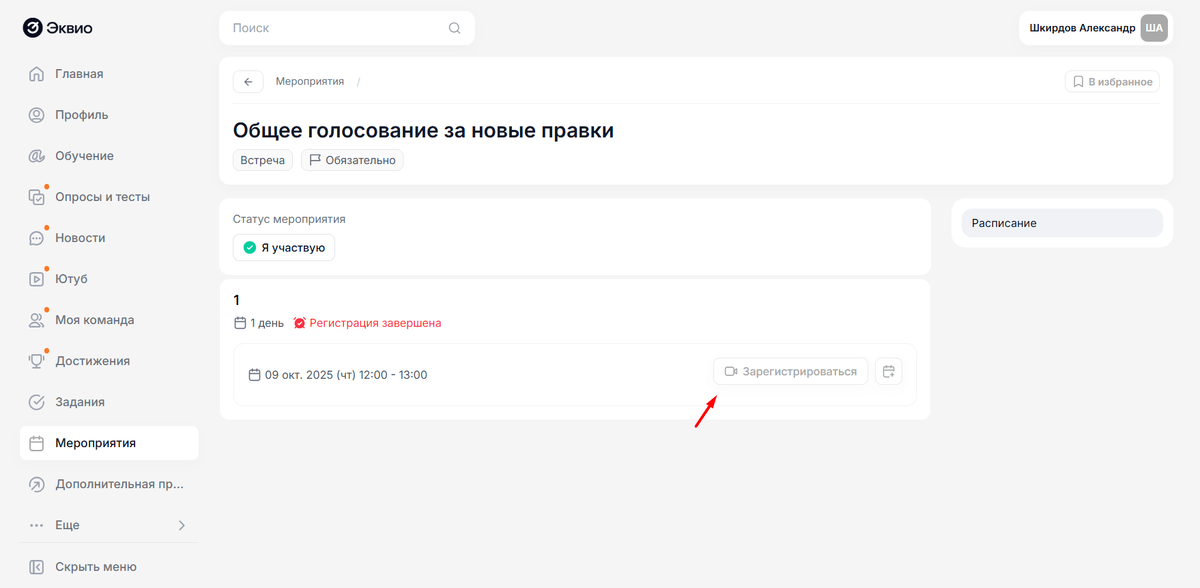Screen dimensions: 1200x588
Task: Click the green check status icon
Action: pos(250,248)
